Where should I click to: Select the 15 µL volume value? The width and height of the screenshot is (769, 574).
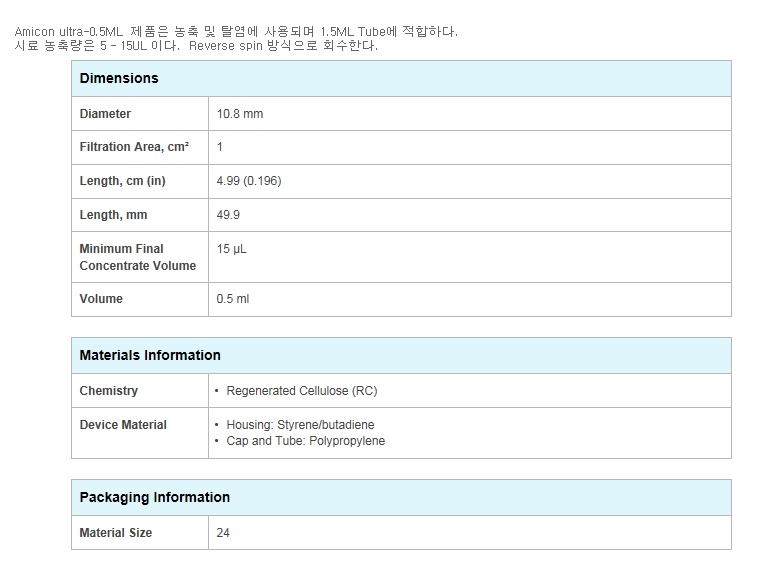click(231, 249)
